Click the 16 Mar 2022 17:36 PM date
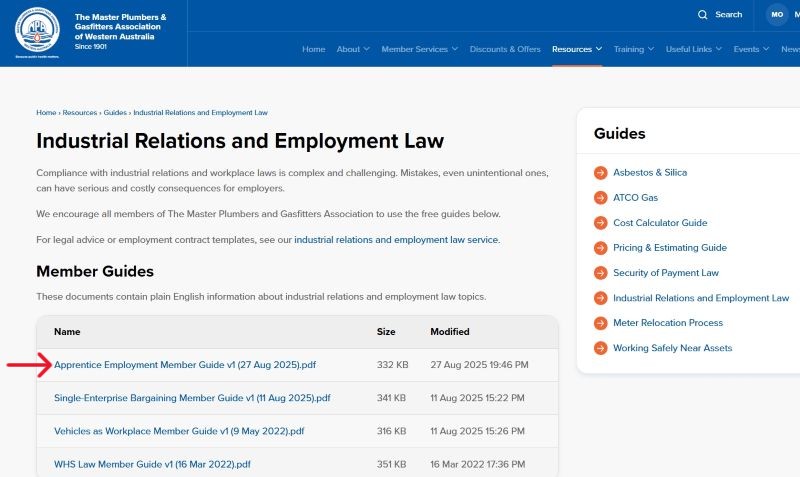Screen dimensions: 800x477 pyautogui.click(x=478, y=464)
